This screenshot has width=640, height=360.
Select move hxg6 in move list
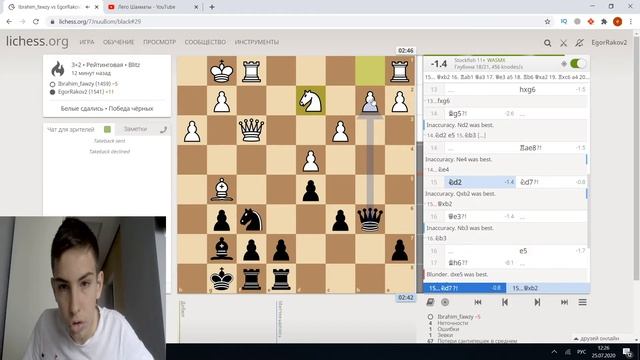click(x=551, y=89)
